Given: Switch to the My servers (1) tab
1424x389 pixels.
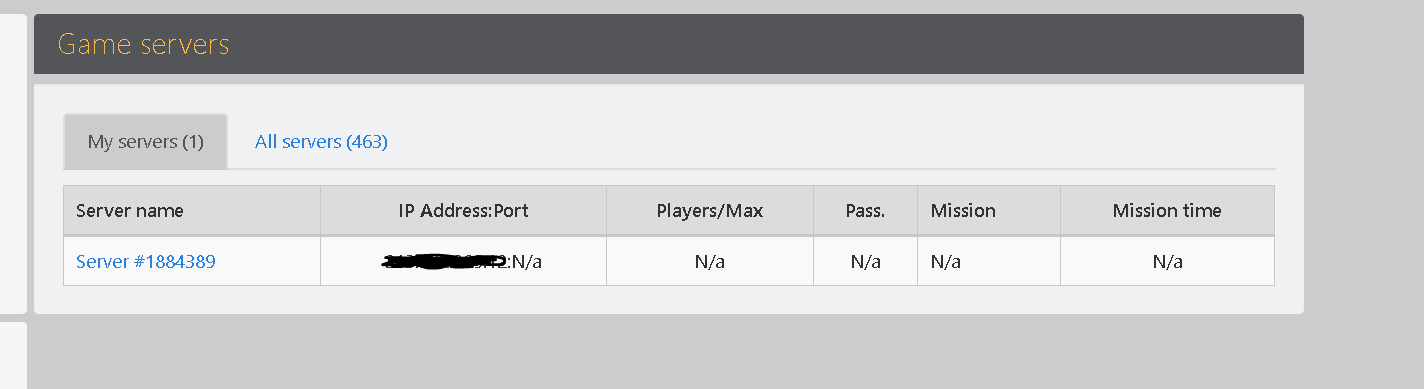Looking at the screenshot, I should click(146, 142).
